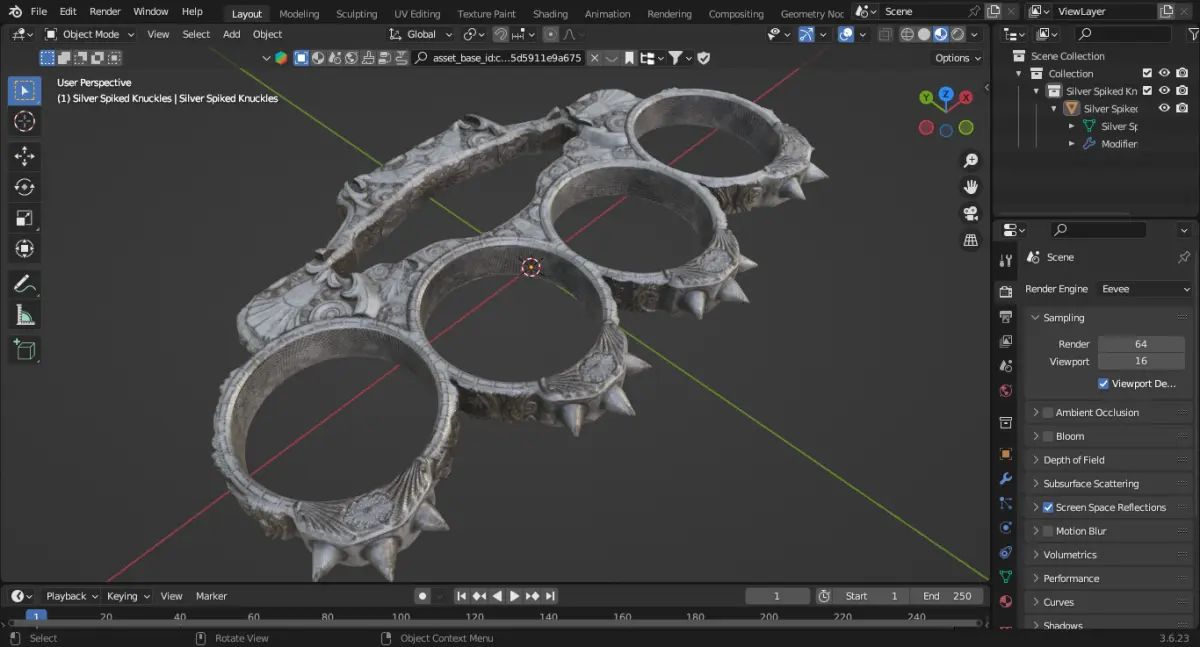Activate the Annotate tool
Image resolution: width=1200 pixels, height=647 pixels.
[25, 284]
